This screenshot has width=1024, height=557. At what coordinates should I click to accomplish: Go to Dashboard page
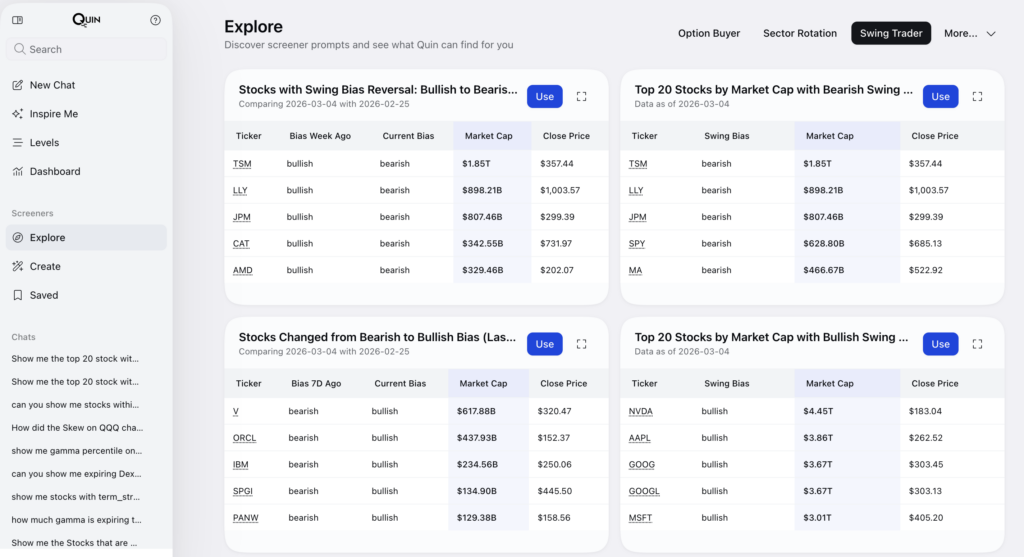pos(86,171)
